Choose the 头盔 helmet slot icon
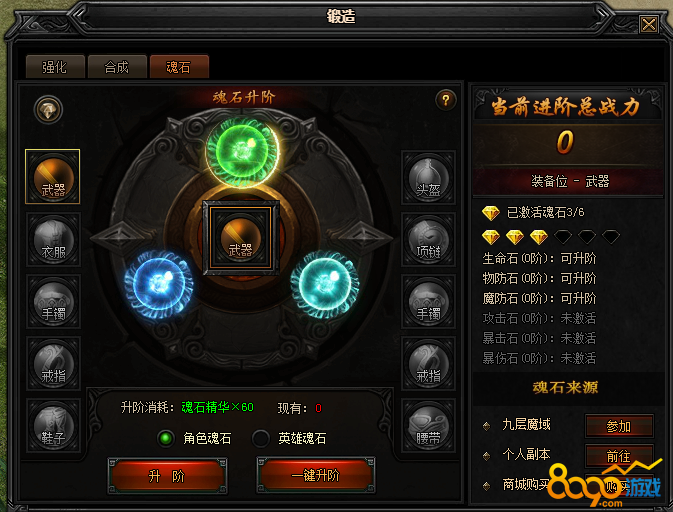This screenshot has width=673, height=512. (428, 177)
